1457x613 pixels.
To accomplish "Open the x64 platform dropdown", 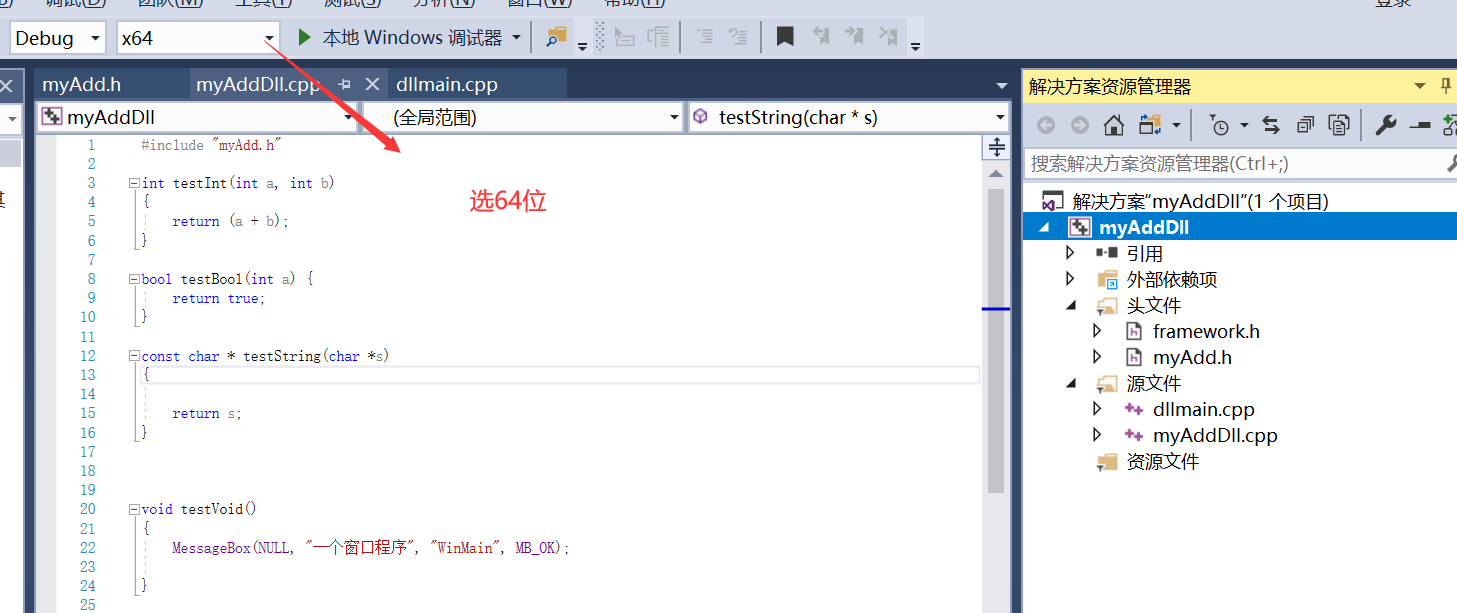I will point(267,37).
